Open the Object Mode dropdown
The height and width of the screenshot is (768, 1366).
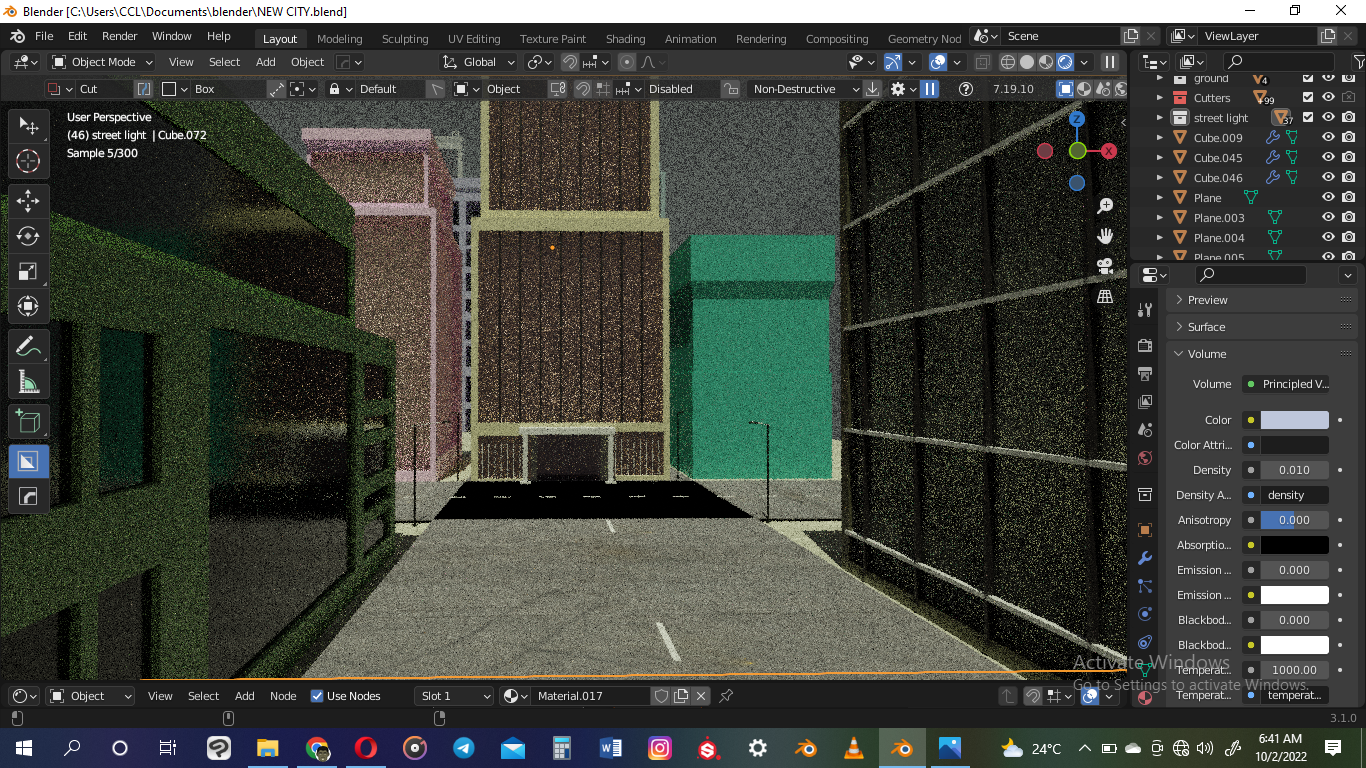tap(100, 61)
